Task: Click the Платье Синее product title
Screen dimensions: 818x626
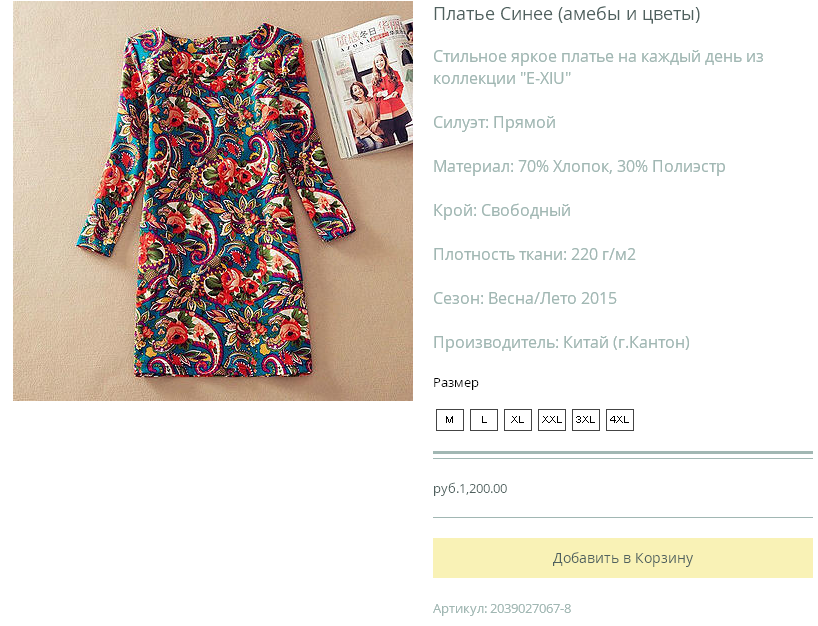Action: coord(567,14)
